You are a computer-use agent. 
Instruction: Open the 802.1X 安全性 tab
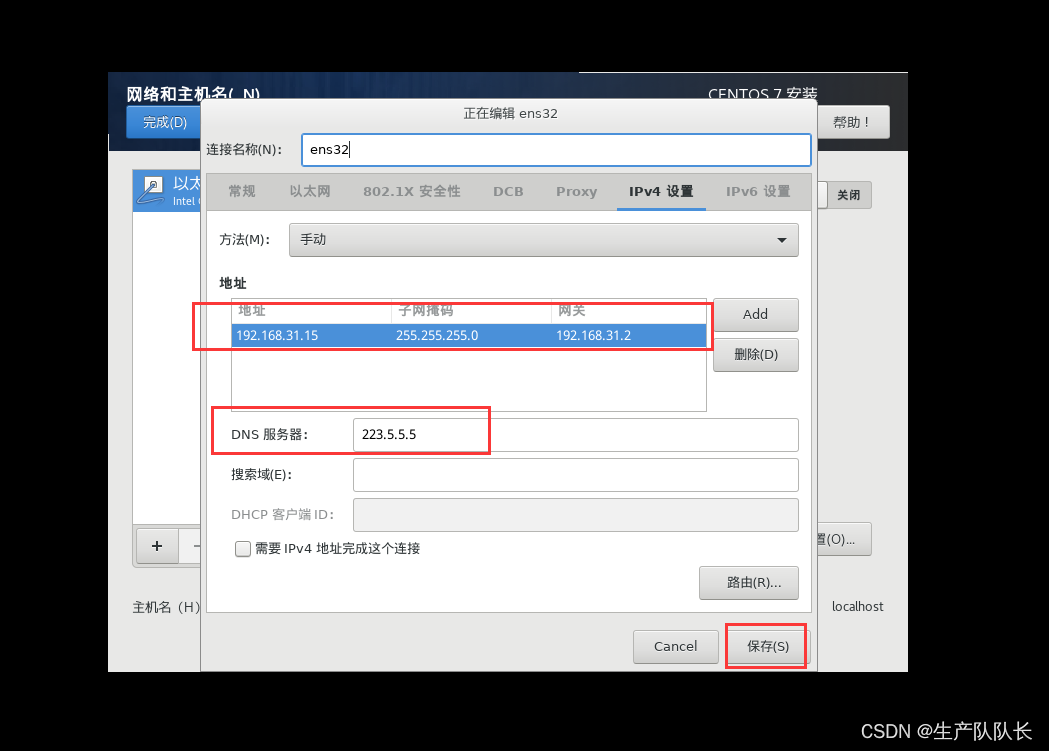click(411, 191)
